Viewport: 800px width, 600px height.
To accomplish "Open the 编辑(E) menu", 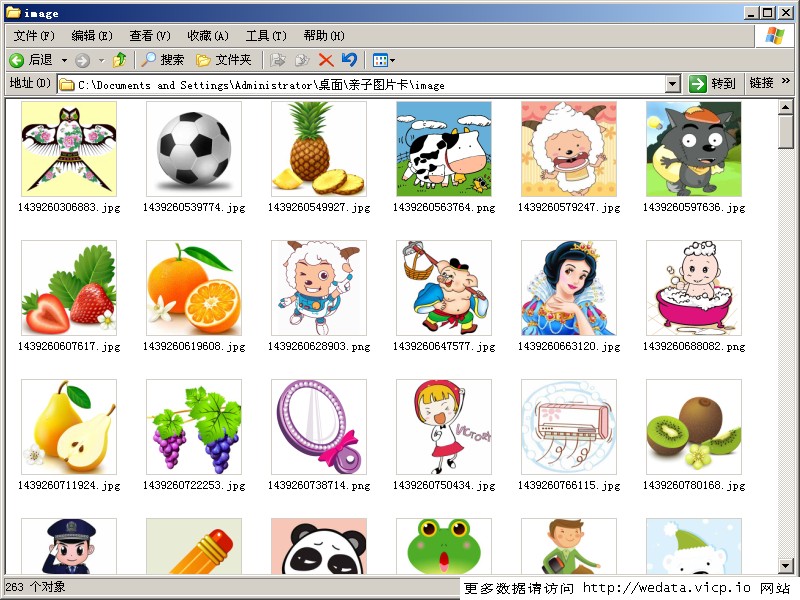I will click(x=92, y=36).
